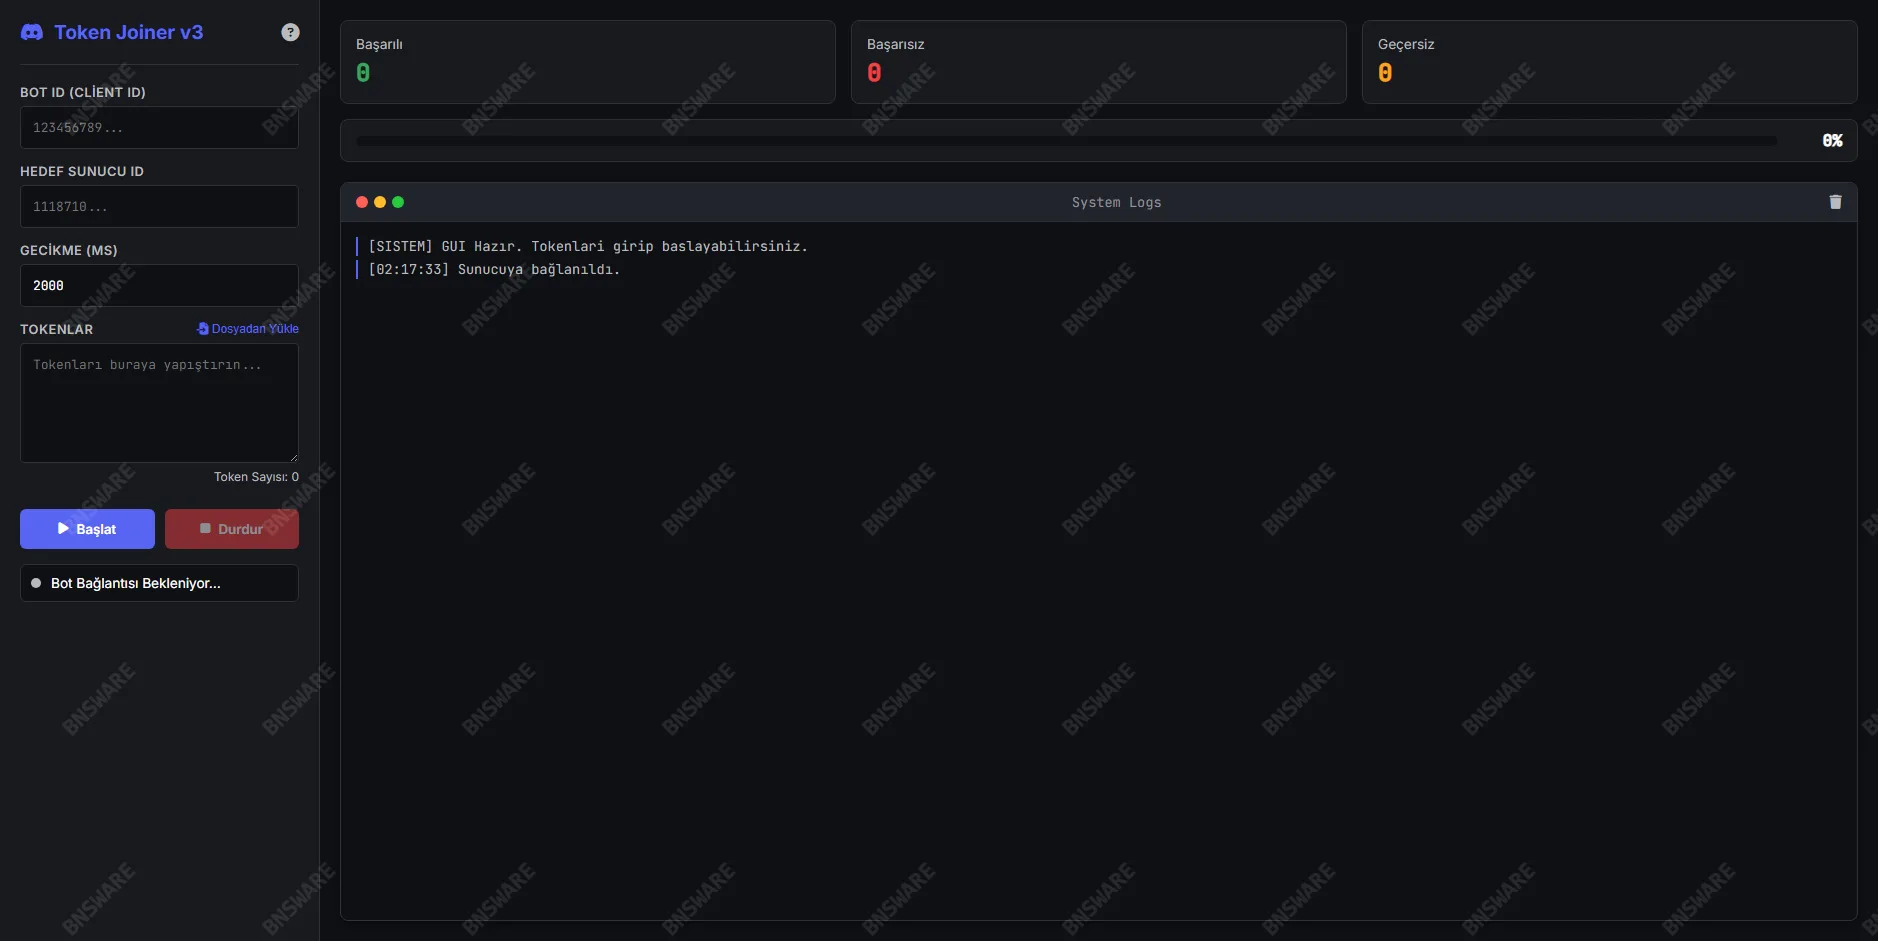Click the Geçersiz counter card

click(1610, 62)
